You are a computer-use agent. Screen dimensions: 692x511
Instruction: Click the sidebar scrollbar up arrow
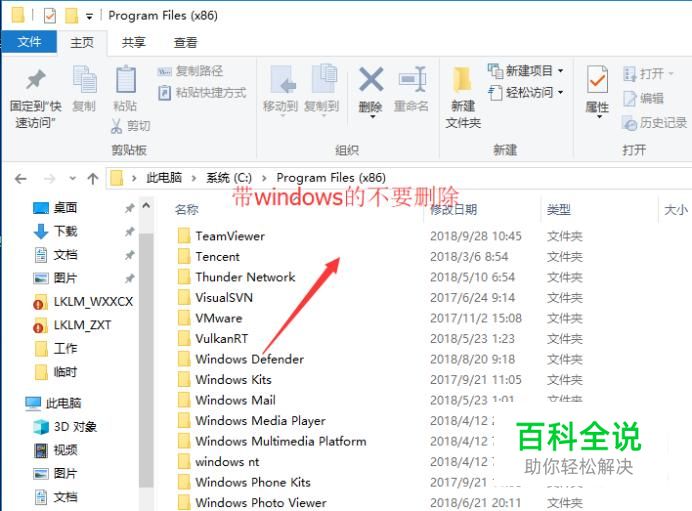pos(146,206)
